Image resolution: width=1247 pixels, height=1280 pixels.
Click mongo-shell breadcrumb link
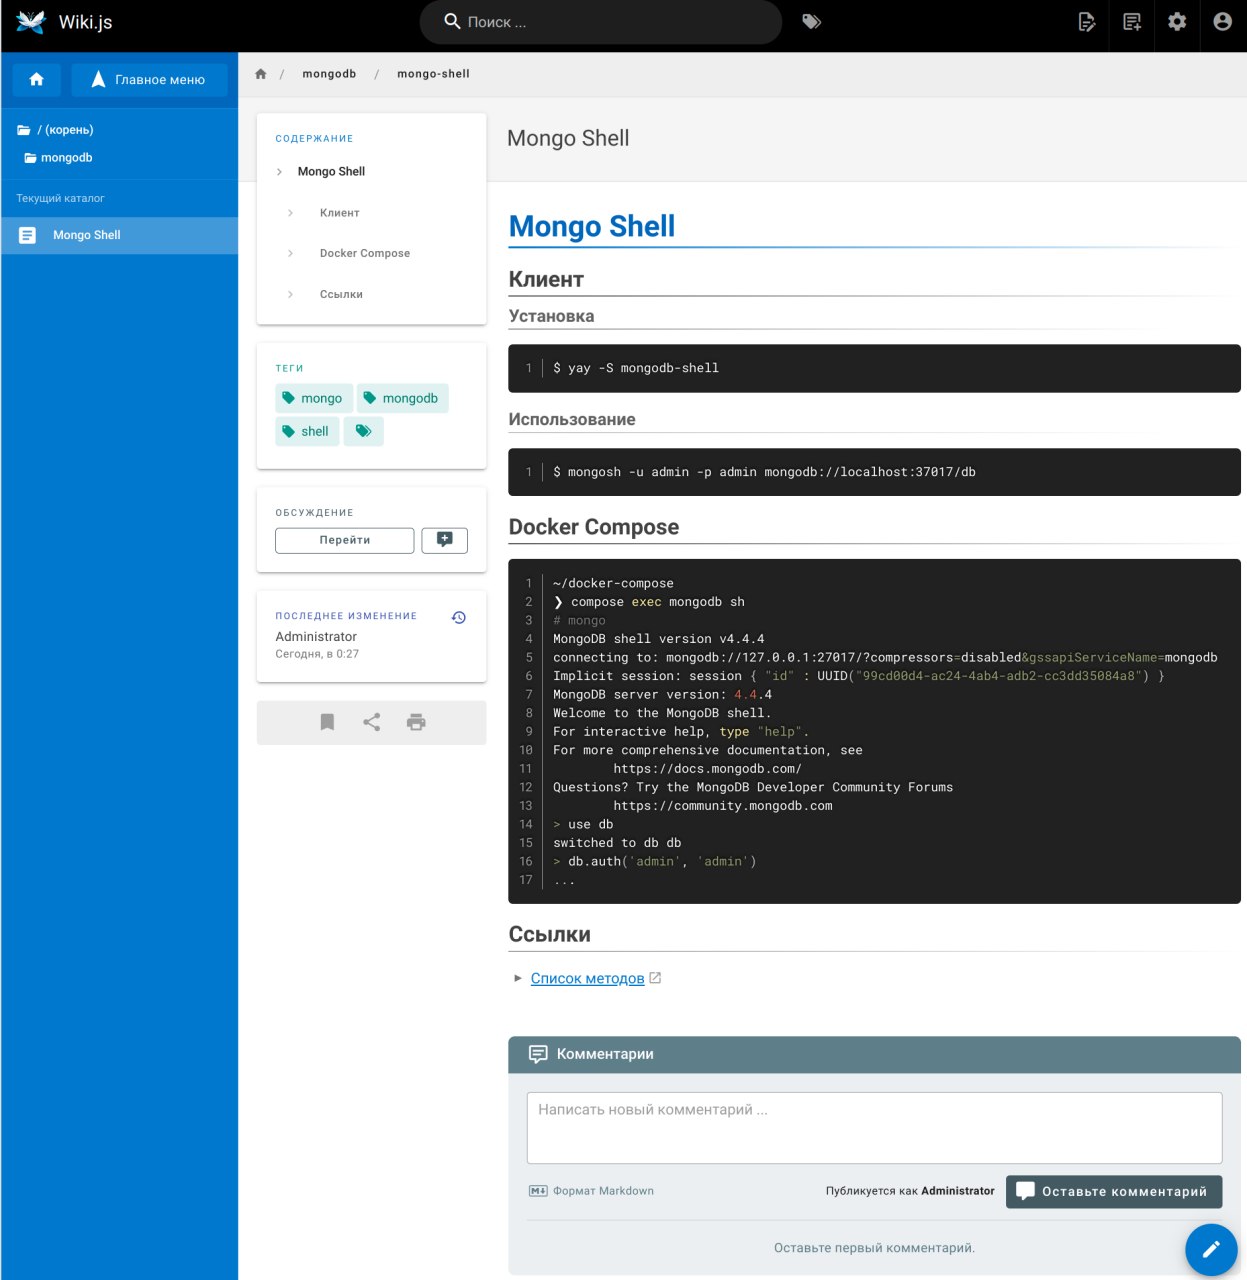(433, 74)
